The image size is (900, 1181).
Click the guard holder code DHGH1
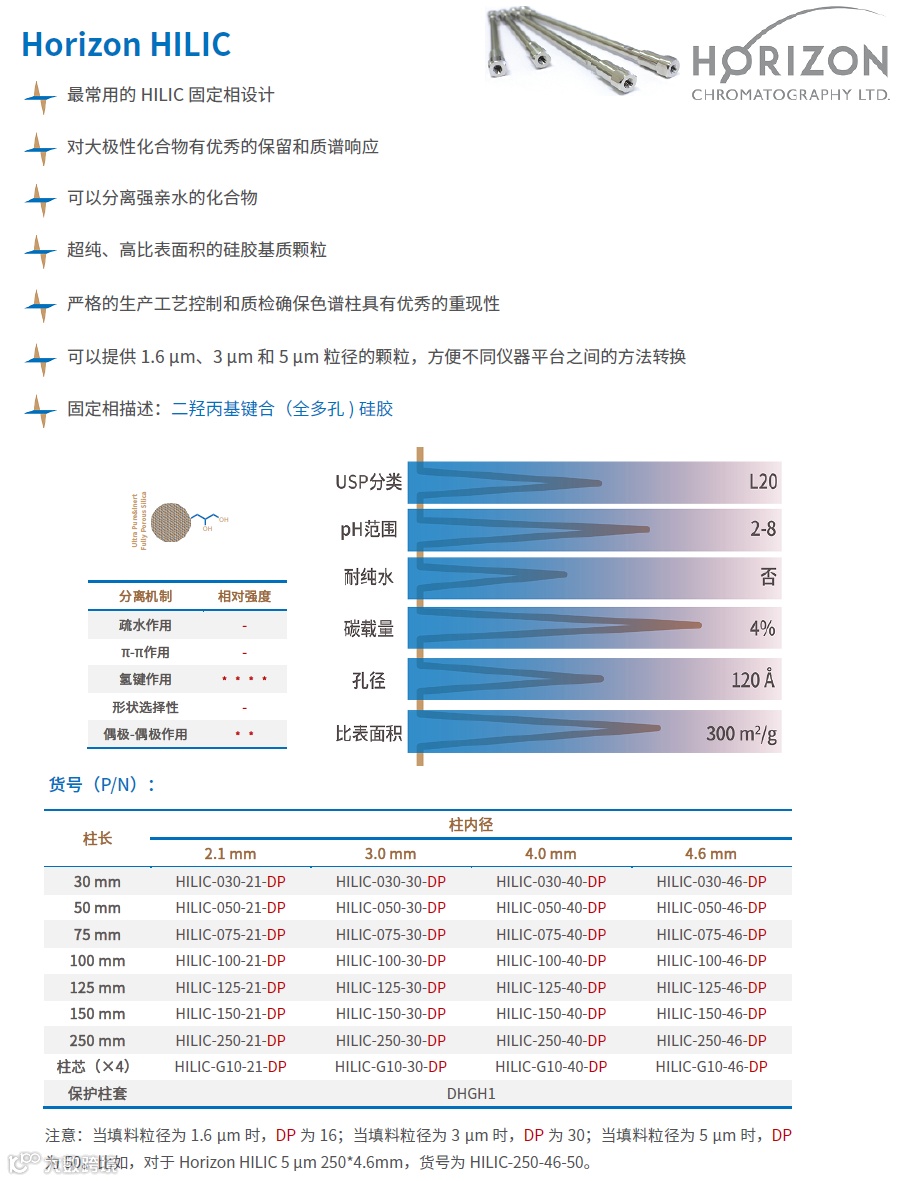(471, 1094)
